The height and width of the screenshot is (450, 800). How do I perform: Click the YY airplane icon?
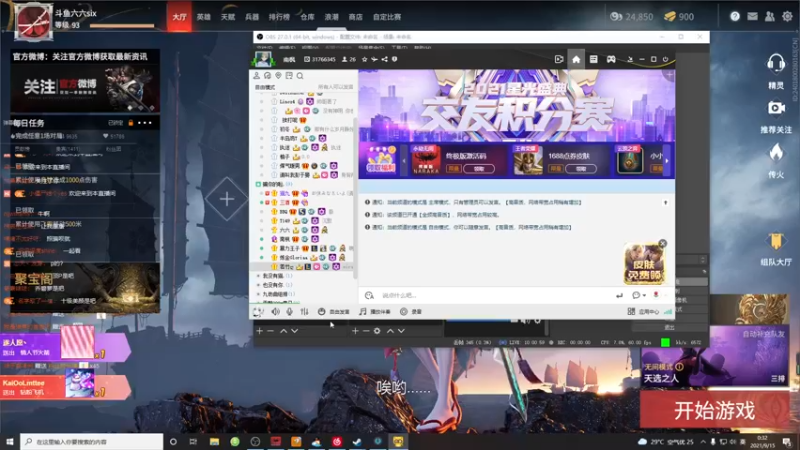tap(374, 59)
